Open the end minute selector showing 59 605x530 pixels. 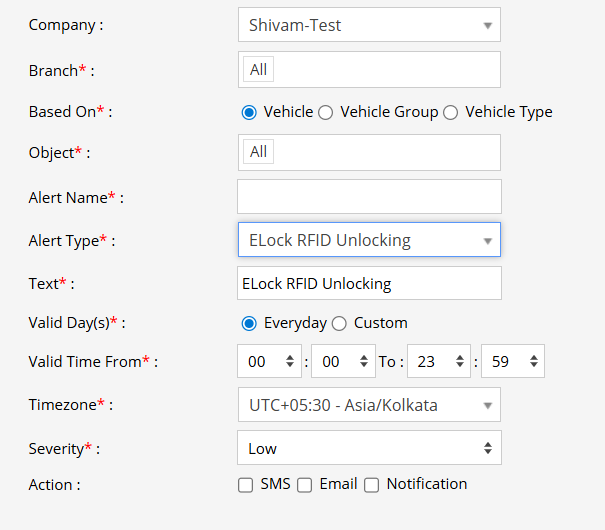pos(512,361)
